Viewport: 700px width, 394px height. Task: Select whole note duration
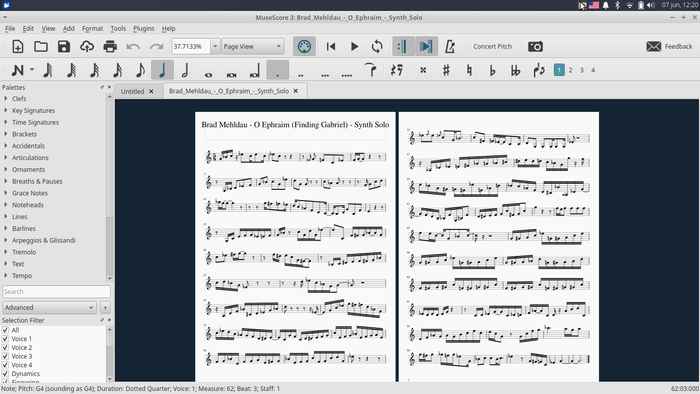pos(208,75)
